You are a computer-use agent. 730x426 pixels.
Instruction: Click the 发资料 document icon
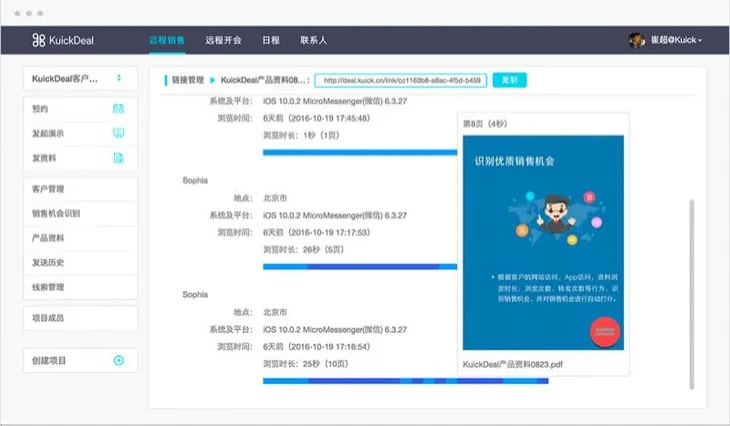[119, 158]
